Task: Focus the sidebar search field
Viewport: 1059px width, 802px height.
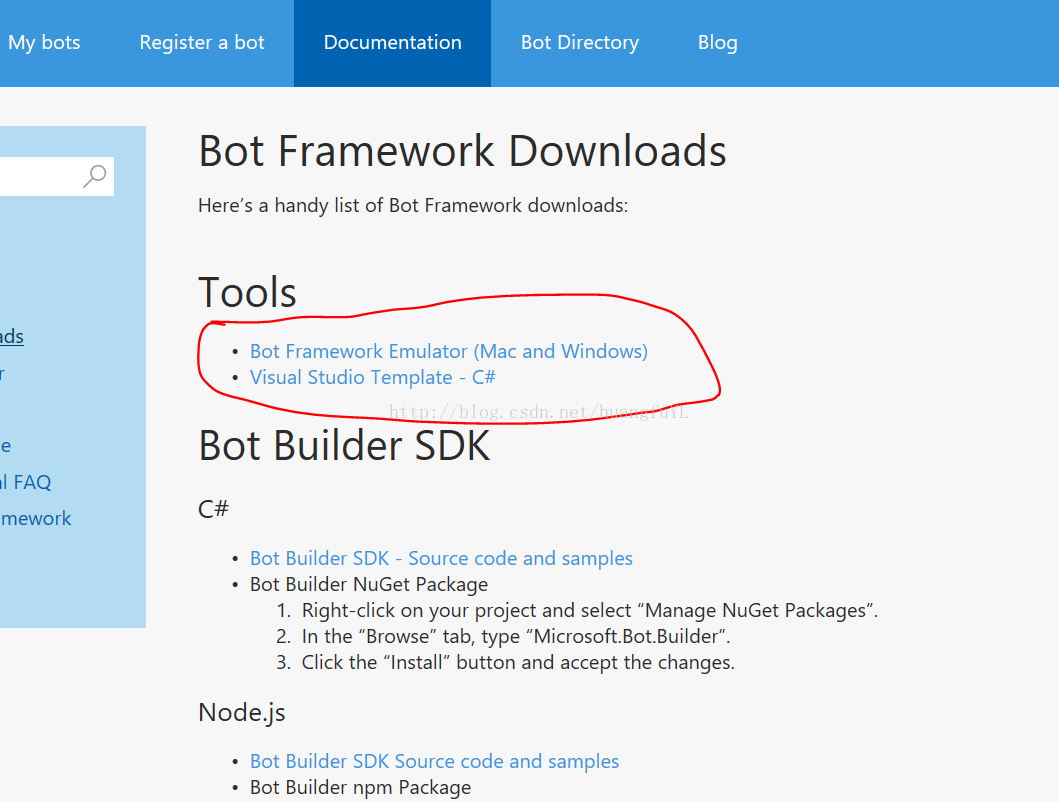Action: click(x=57, y=176)
